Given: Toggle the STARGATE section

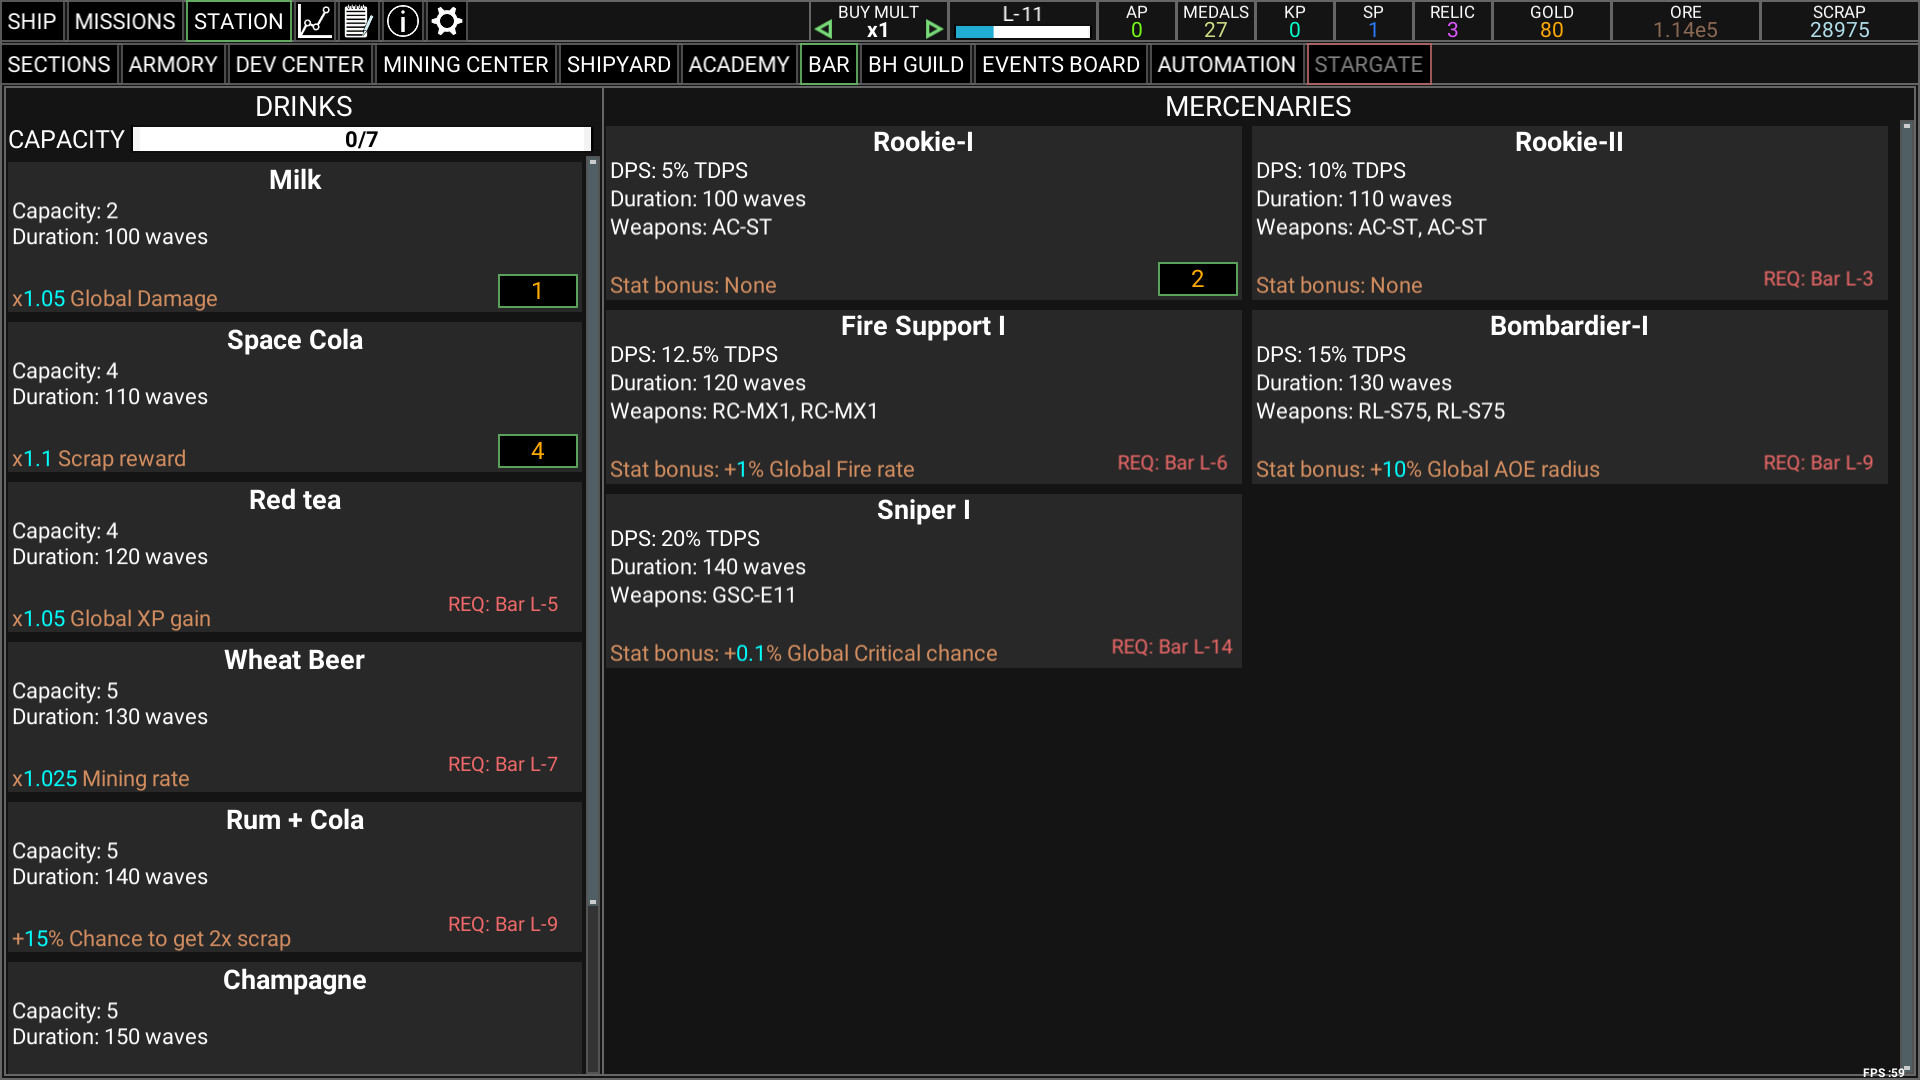Looking at the screenshot, I should point(1369,64).
